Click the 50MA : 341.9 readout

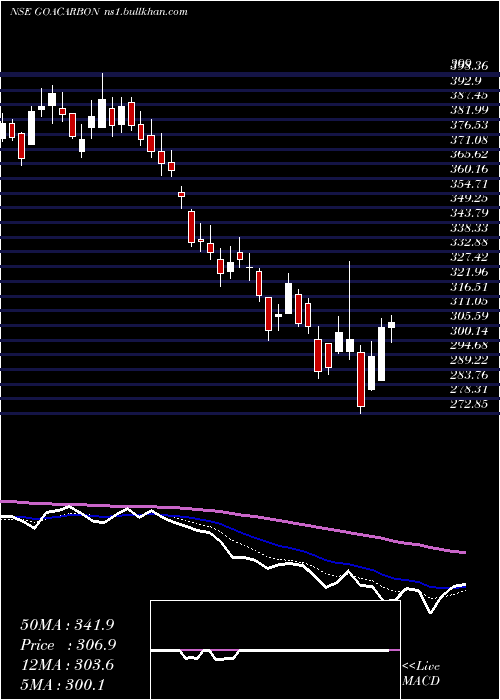[x=67, y=625]
